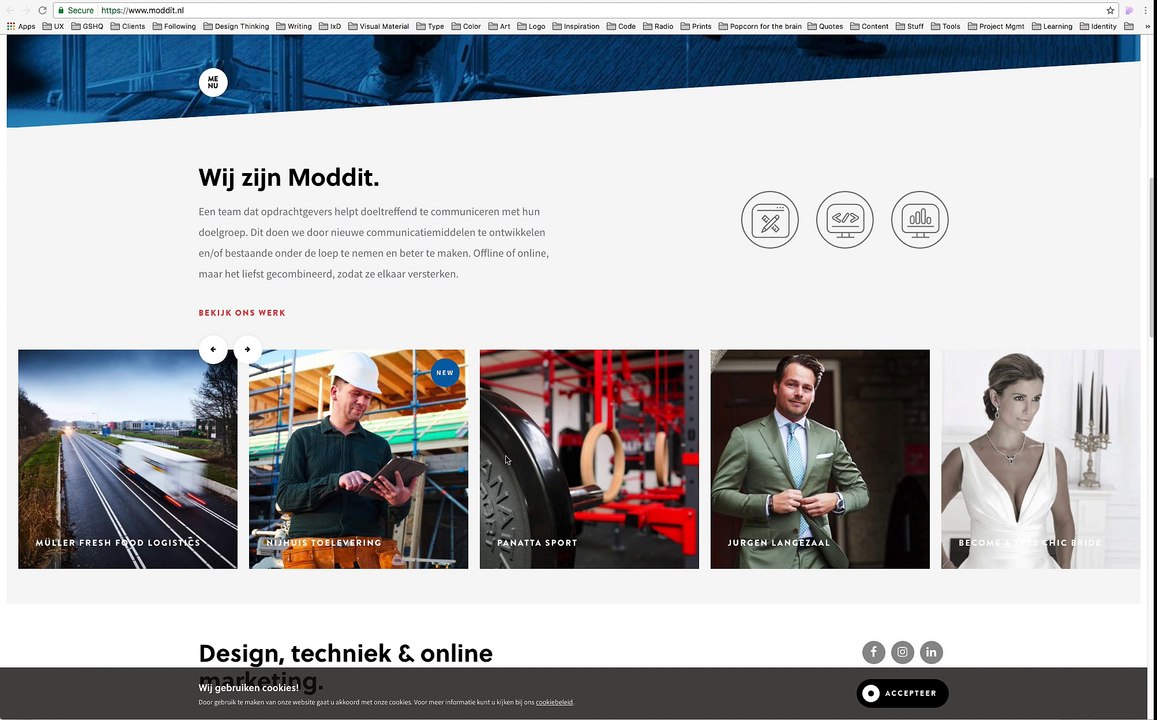Click the NEW badge on Nijhuis card
The height and width of the screenshot is (720, 1157).
pyautogui.click(x=445, y=373)
